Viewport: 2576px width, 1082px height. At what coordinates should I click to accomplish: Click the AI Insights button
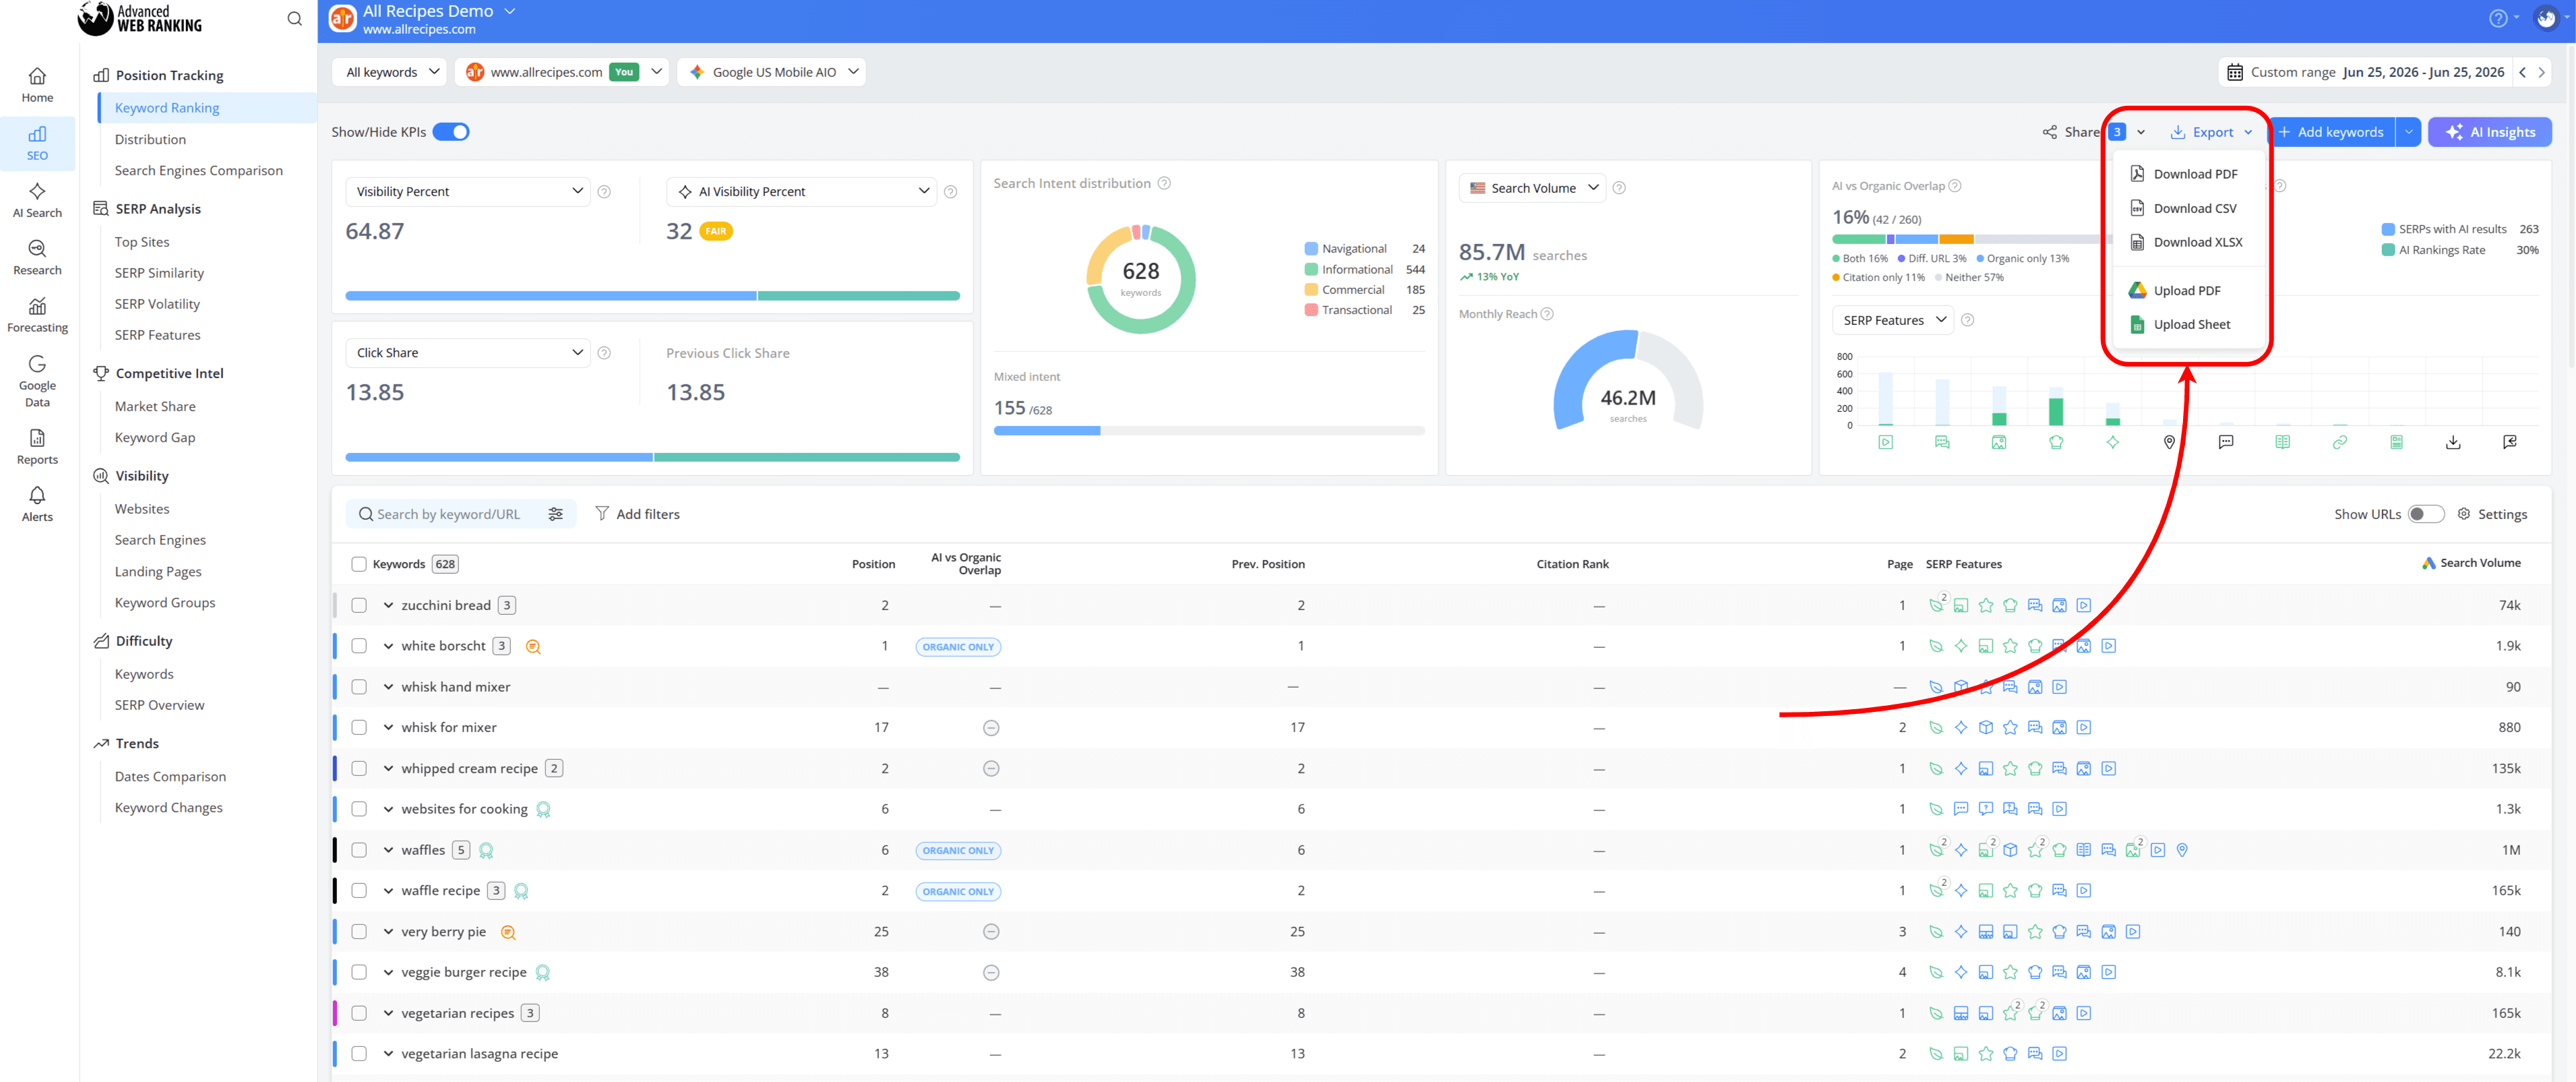(x=2490, y=132)
